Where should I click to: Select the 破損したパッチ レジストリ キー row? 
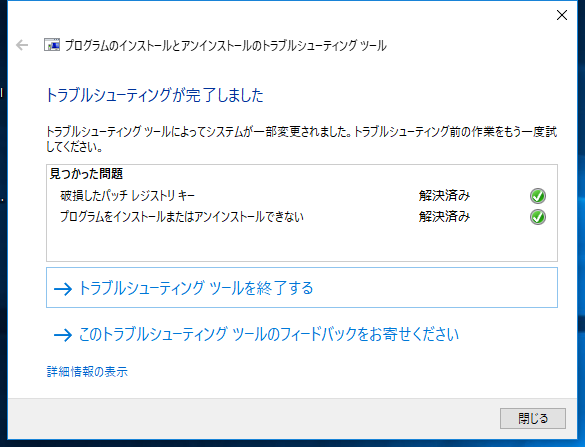[302, 196]
